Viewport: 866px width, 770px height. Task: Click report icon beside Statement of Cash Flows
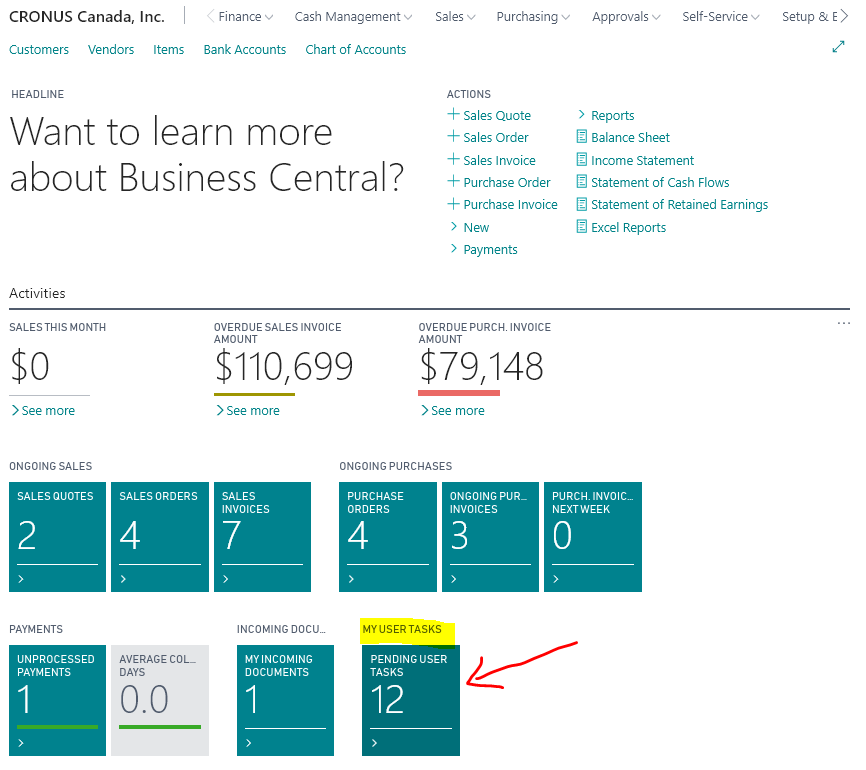[x=582, y=182]
